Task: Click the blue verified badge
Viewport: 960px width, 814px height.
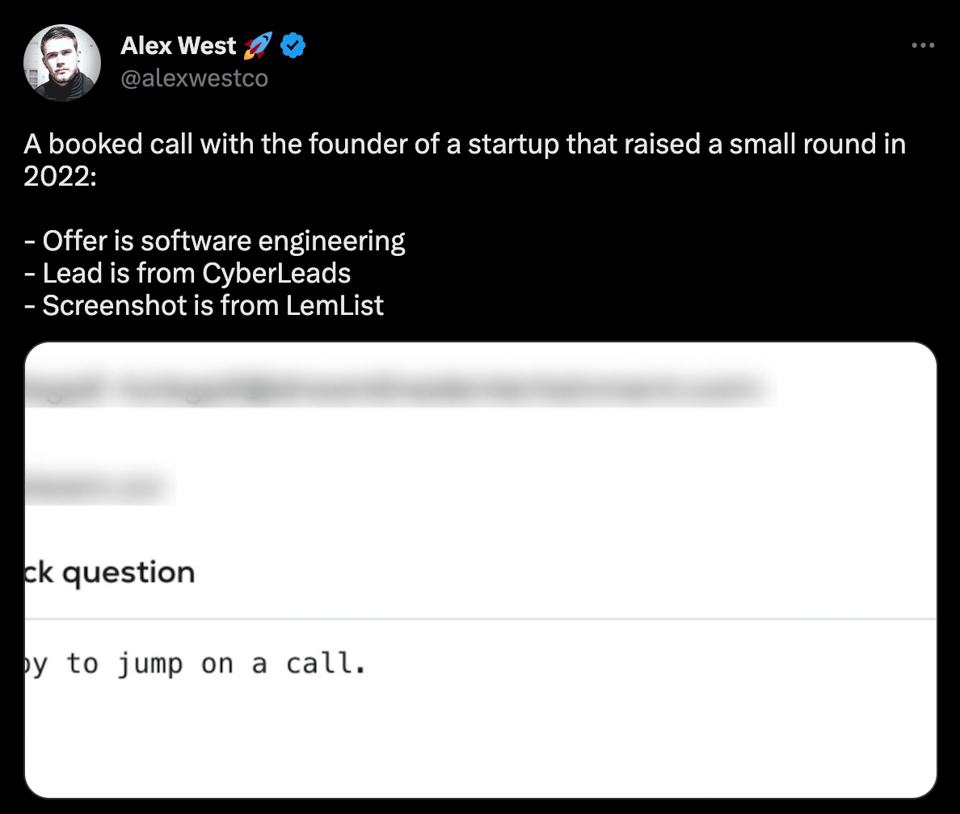Action: (291, 46)
